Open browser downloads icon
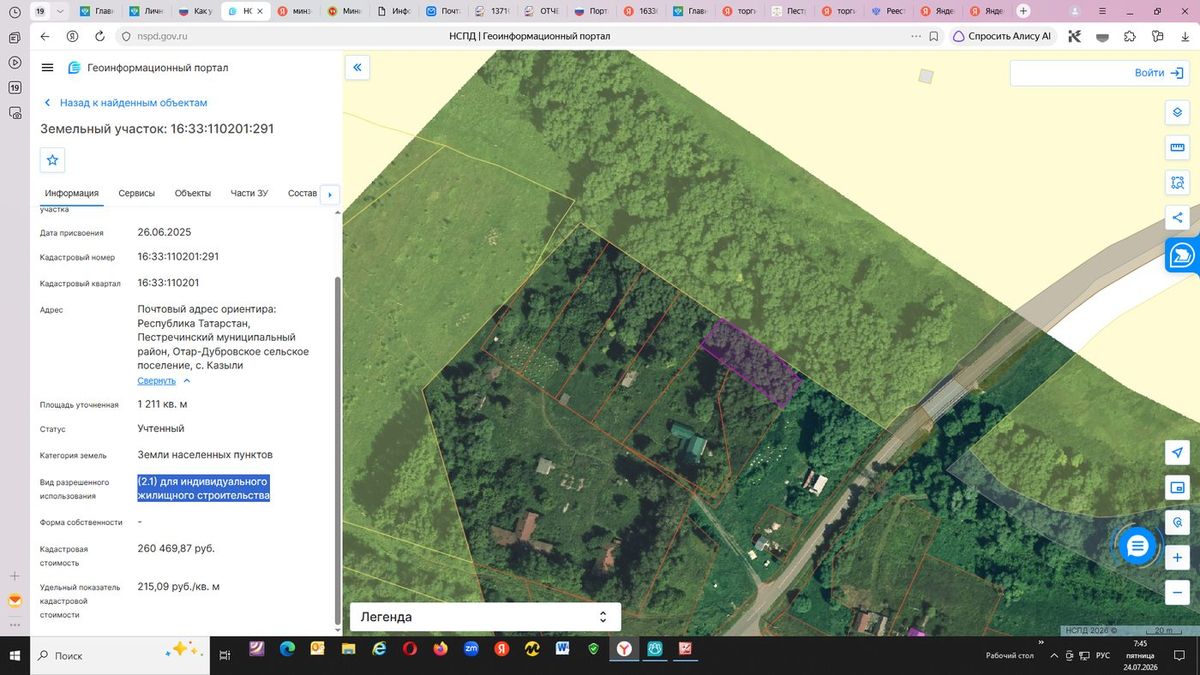1200x675 pixels. (1186, 36)
